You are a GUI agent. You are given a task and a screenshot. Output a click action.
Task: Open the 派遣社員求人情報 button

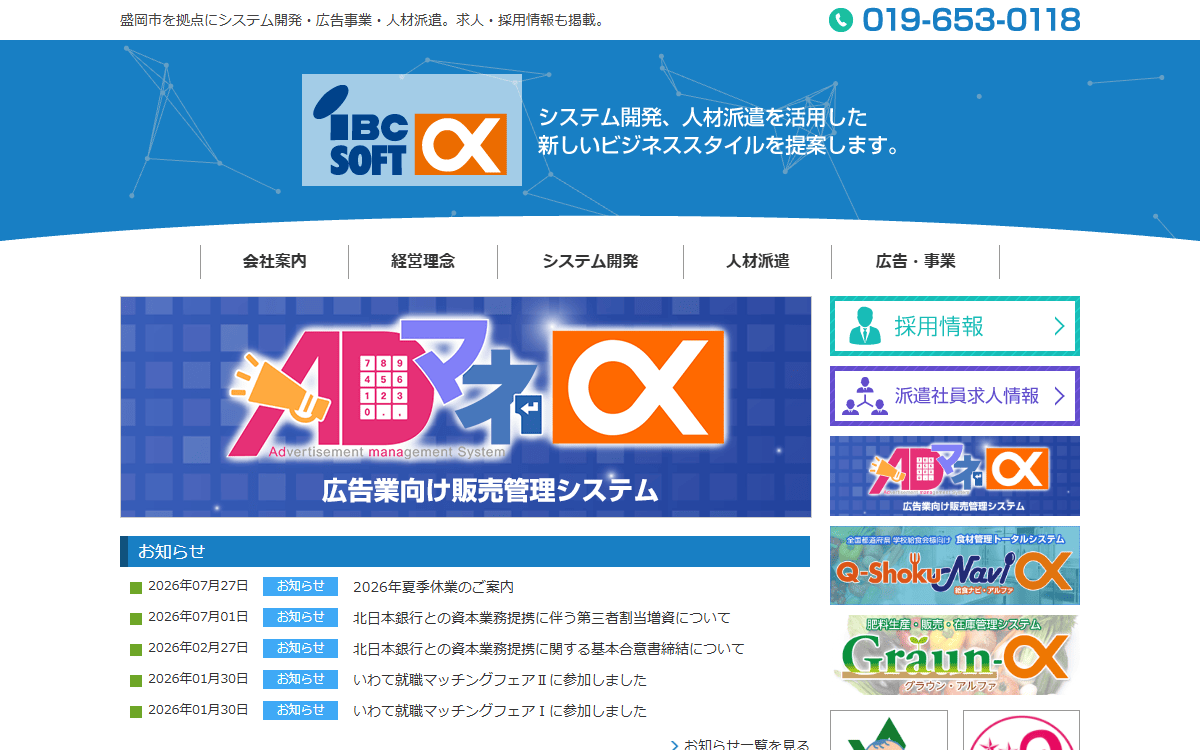click(955, 396)
